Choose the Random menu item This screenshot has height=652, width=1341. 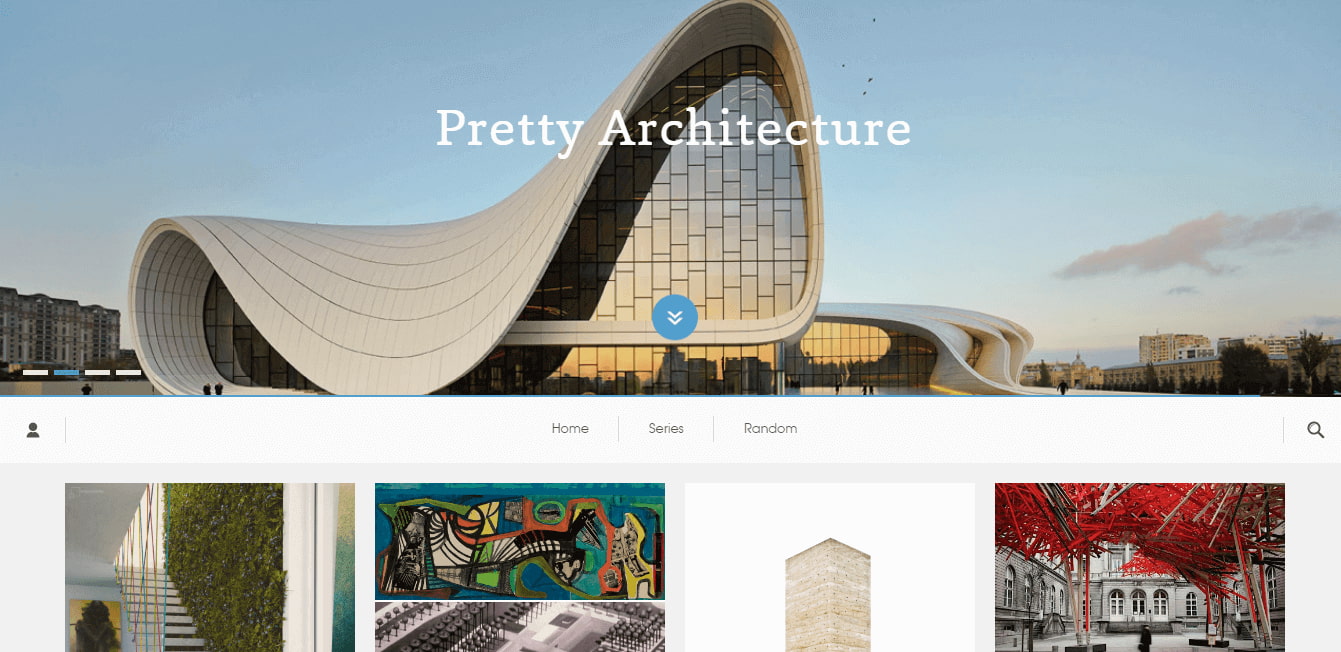(770, 429)
